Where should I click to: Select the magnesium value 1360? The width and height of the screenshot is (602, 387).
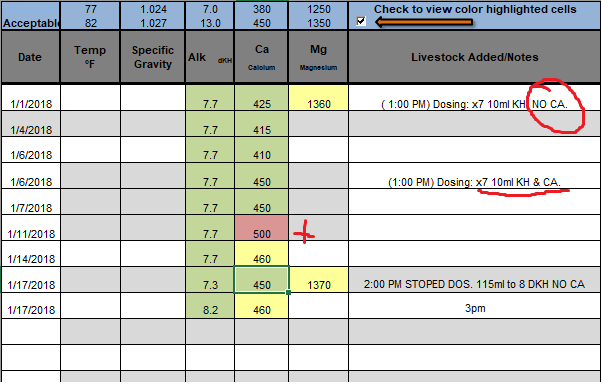point(318,98)
